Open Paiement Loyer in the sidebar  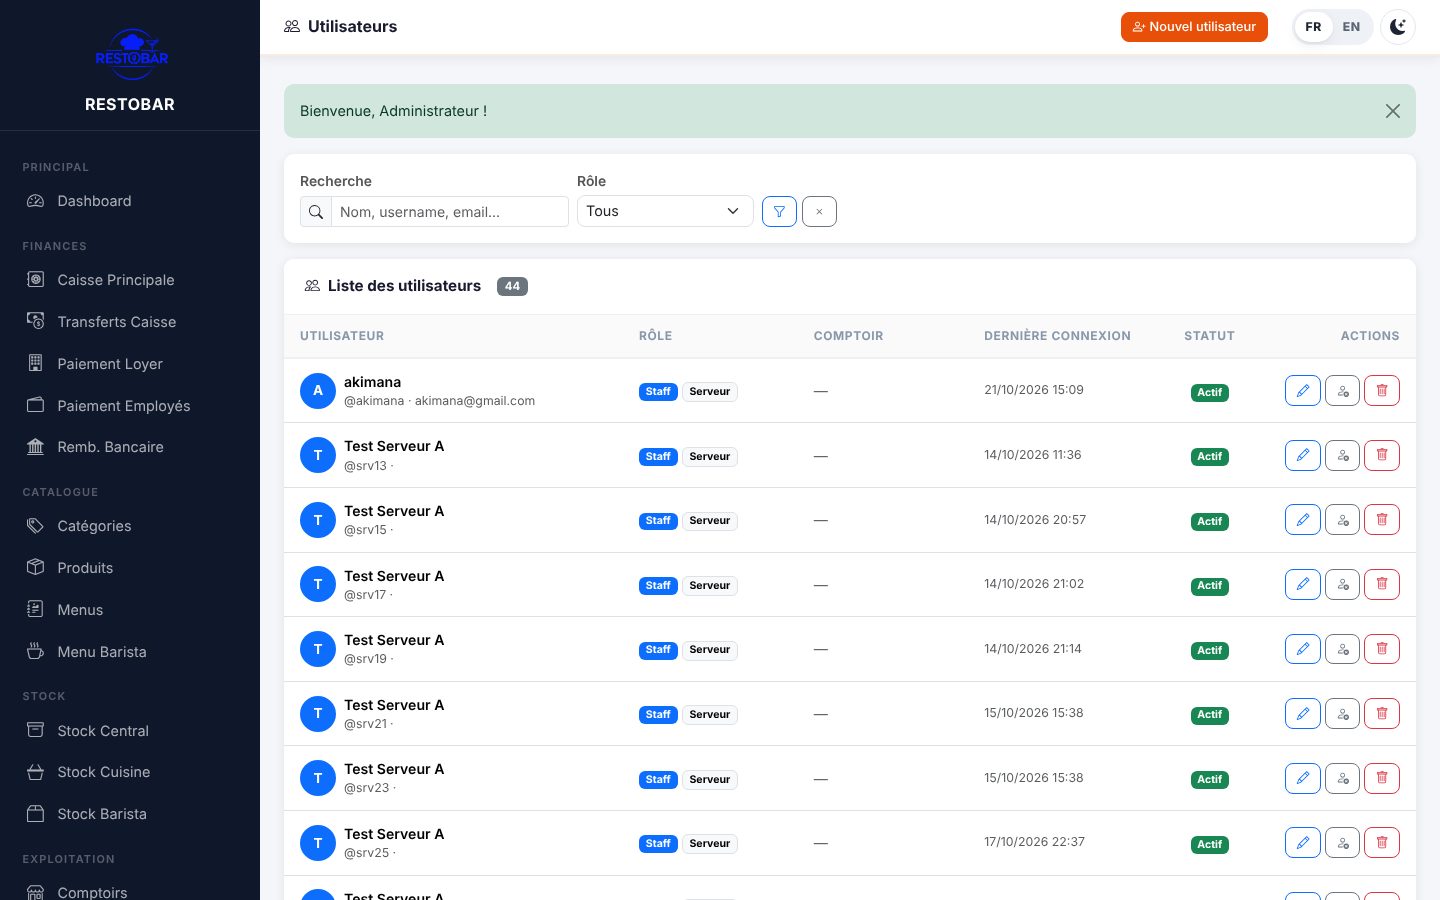[x=130, y=364]
